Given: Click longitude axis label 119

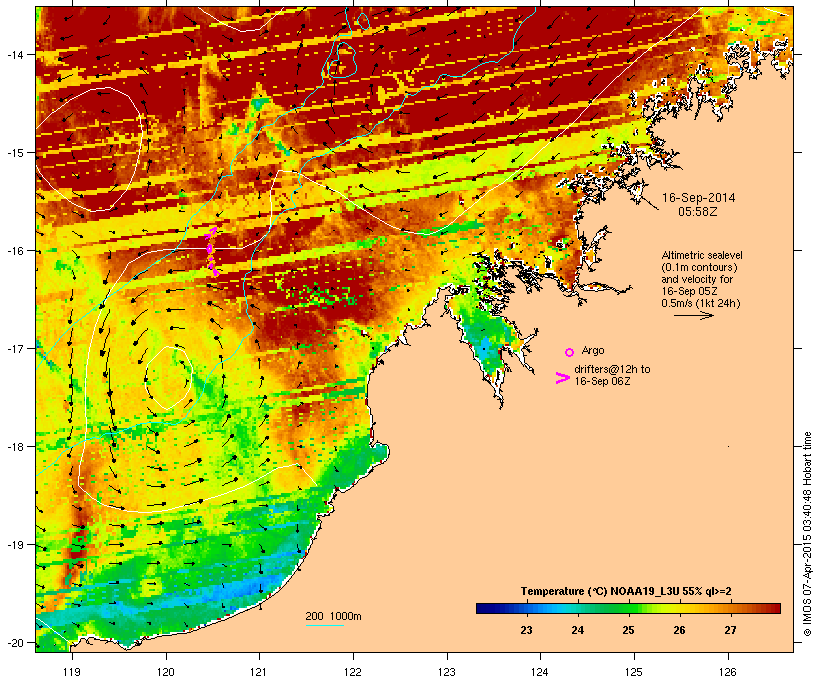Looking at the screenshot, I should (72, 672).
